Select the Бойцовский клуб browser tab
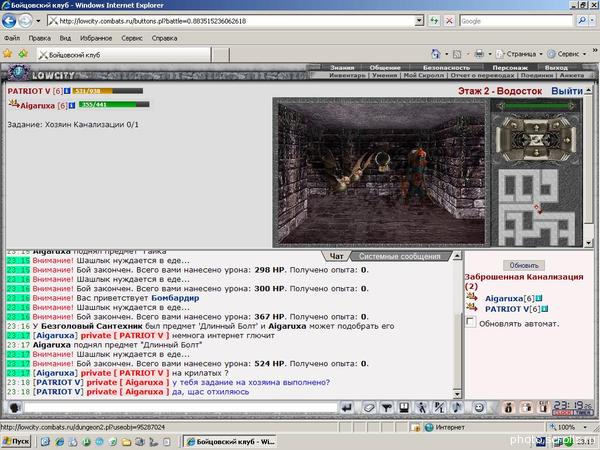The width and height of the screenshot is (600, 450). click(123, 55)
